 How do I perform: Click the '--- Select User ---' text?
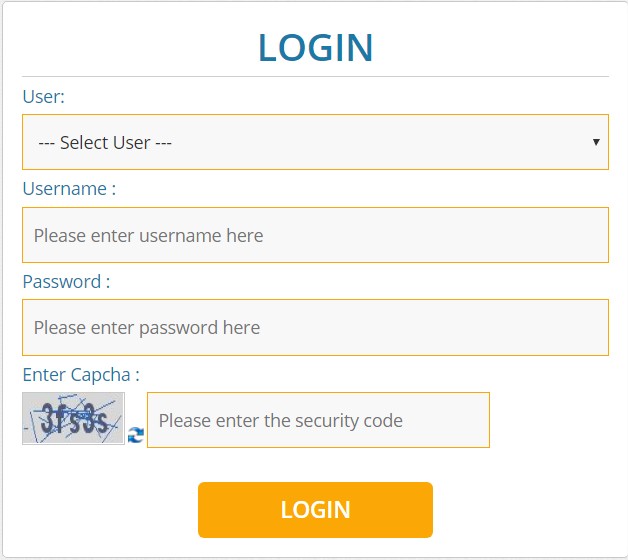[105, 143]
